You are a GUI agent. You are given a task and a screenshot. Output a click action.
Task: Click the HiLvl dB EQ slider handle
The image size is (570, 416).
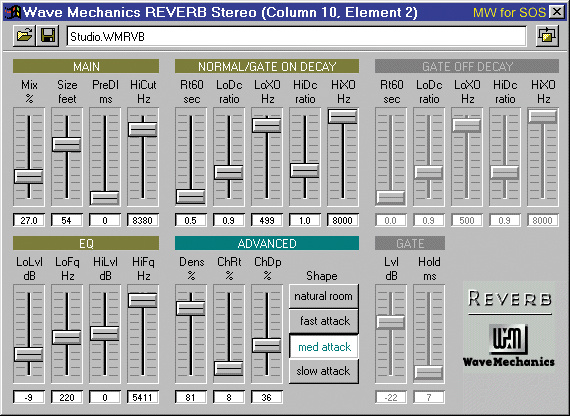(105, 333)
